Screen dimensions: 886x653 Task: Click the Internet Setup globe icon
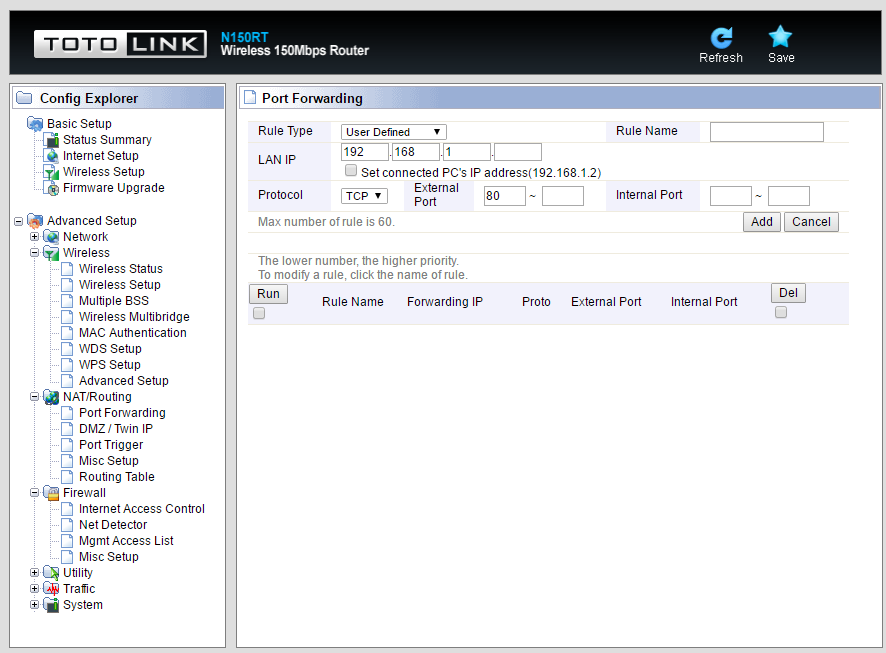(x=51, y=155)
